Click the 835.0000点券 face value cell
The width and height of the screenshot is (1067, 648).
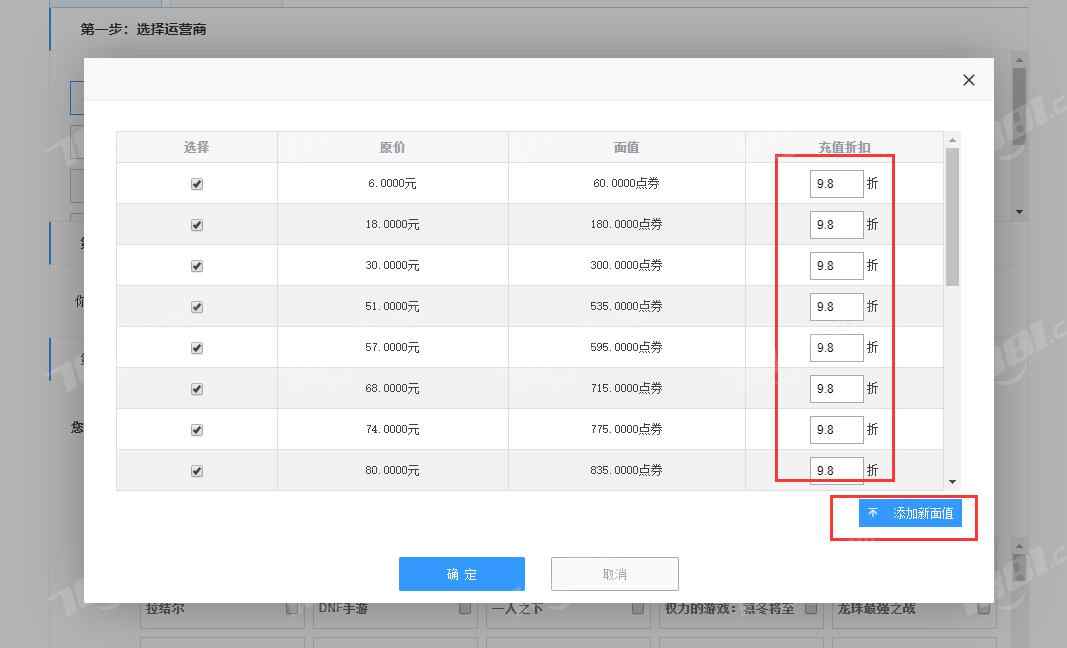coord(626,470)
